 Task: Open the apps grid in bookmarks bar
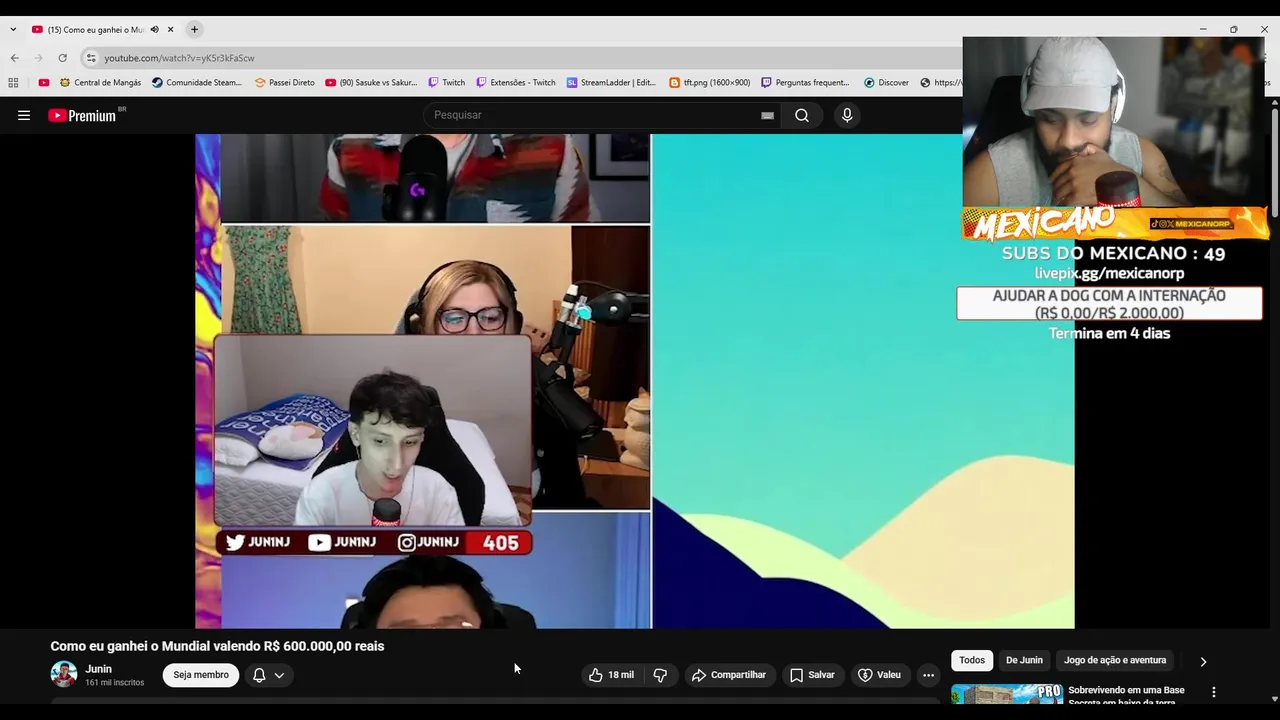13,83
